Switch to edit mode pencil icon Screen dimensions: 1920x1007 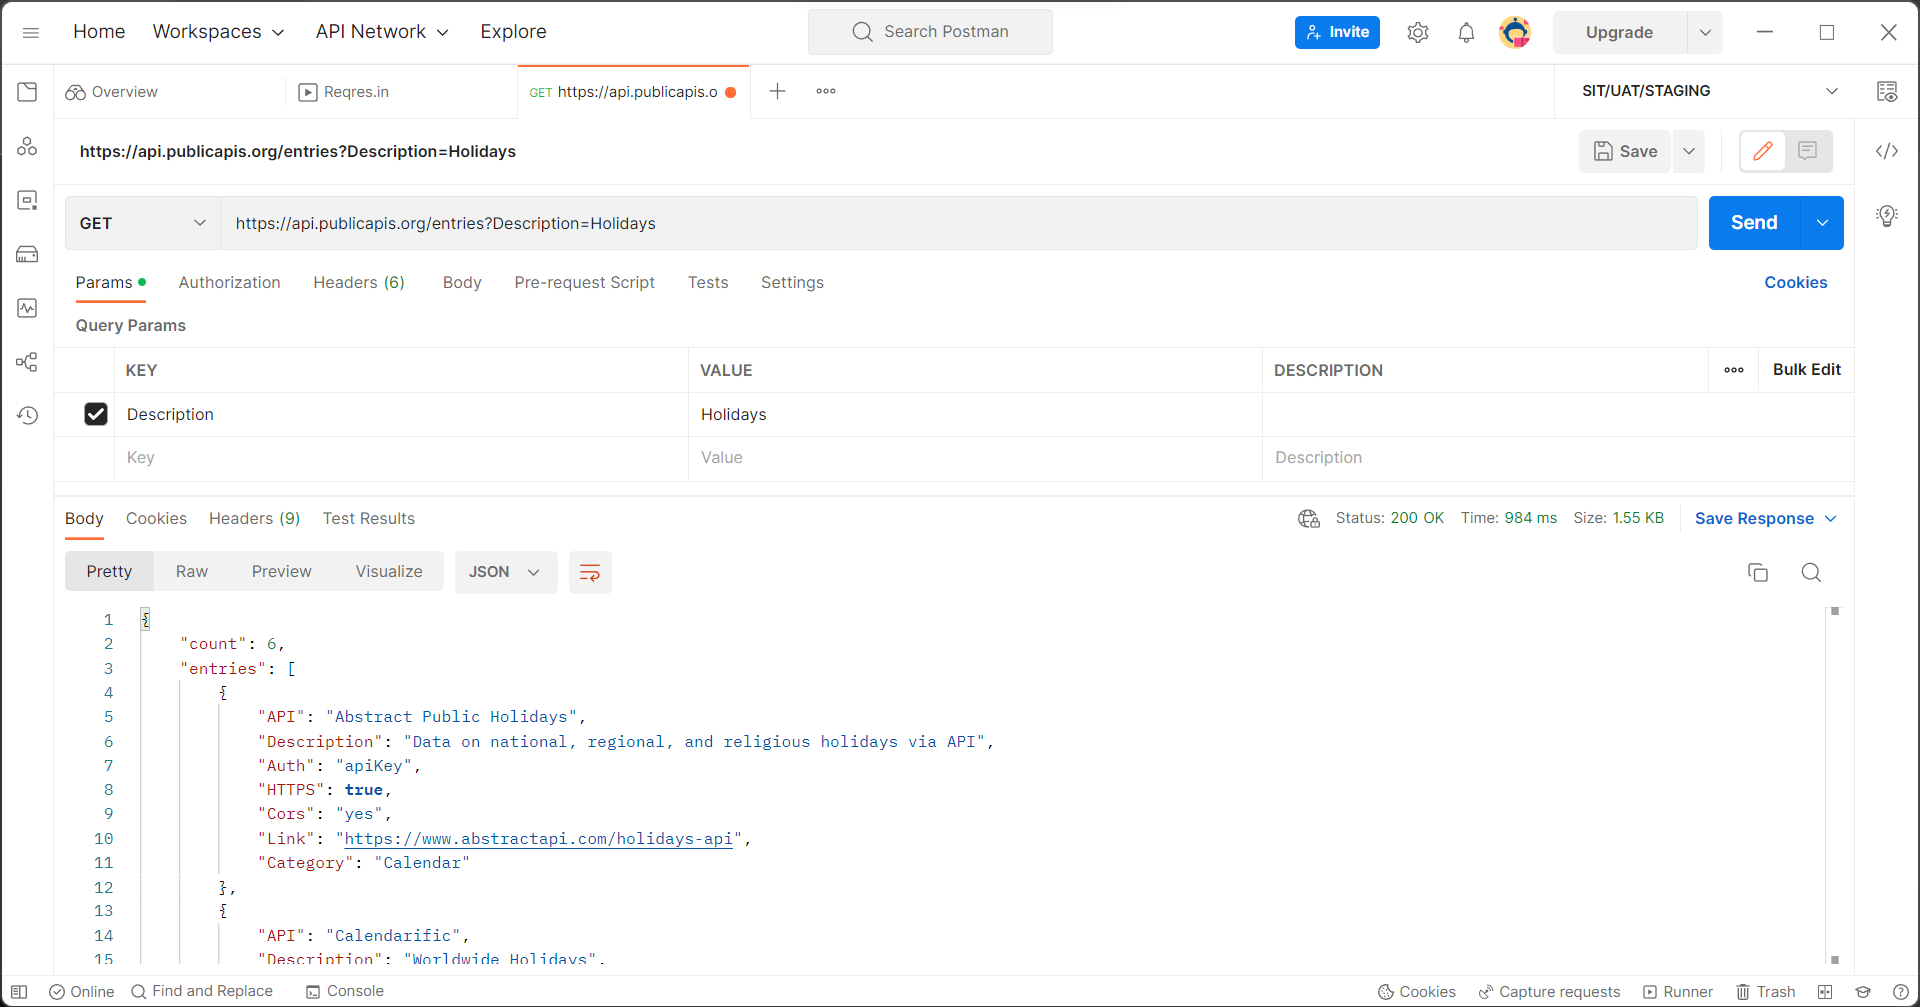(x=1763, y=151)
